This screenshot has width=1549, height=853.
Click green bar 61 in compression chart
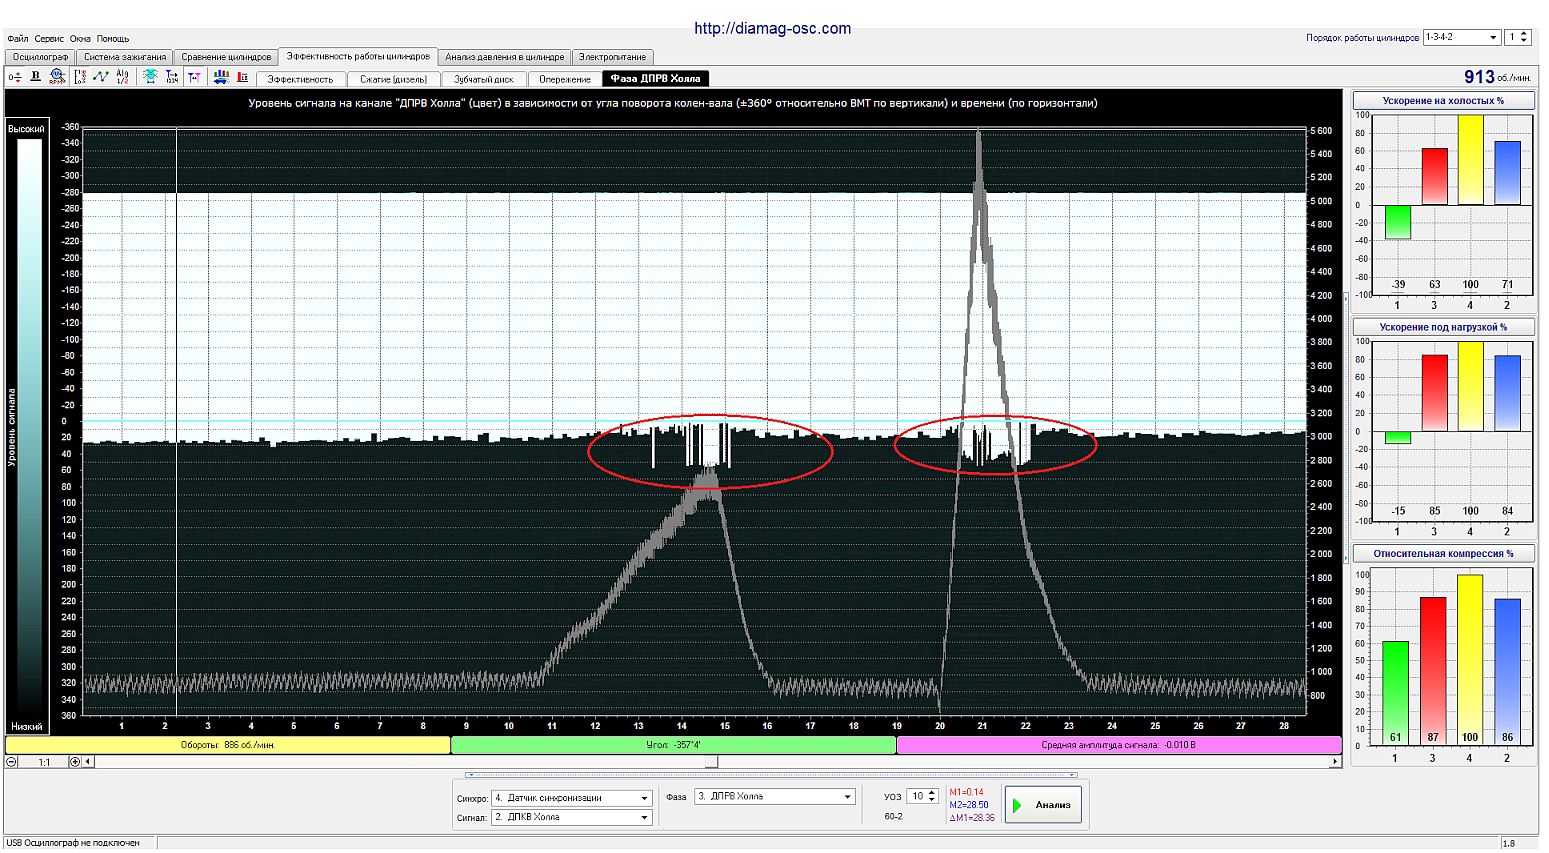pyautogui.click(x=1395, y=693)
